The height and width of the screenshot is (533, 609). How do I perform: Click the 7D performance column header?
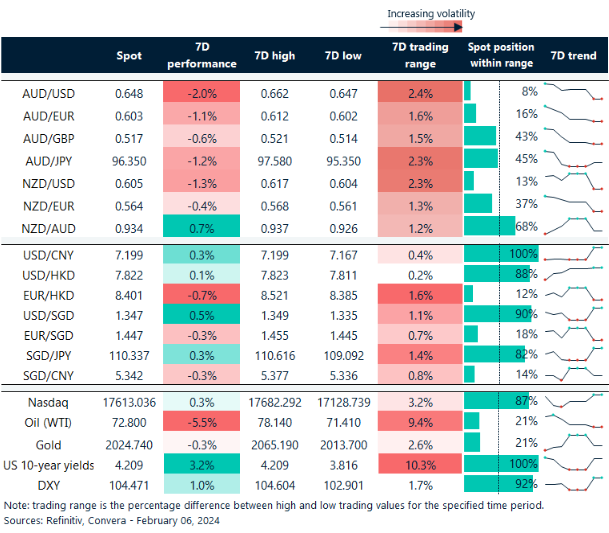tap(201, 56)
